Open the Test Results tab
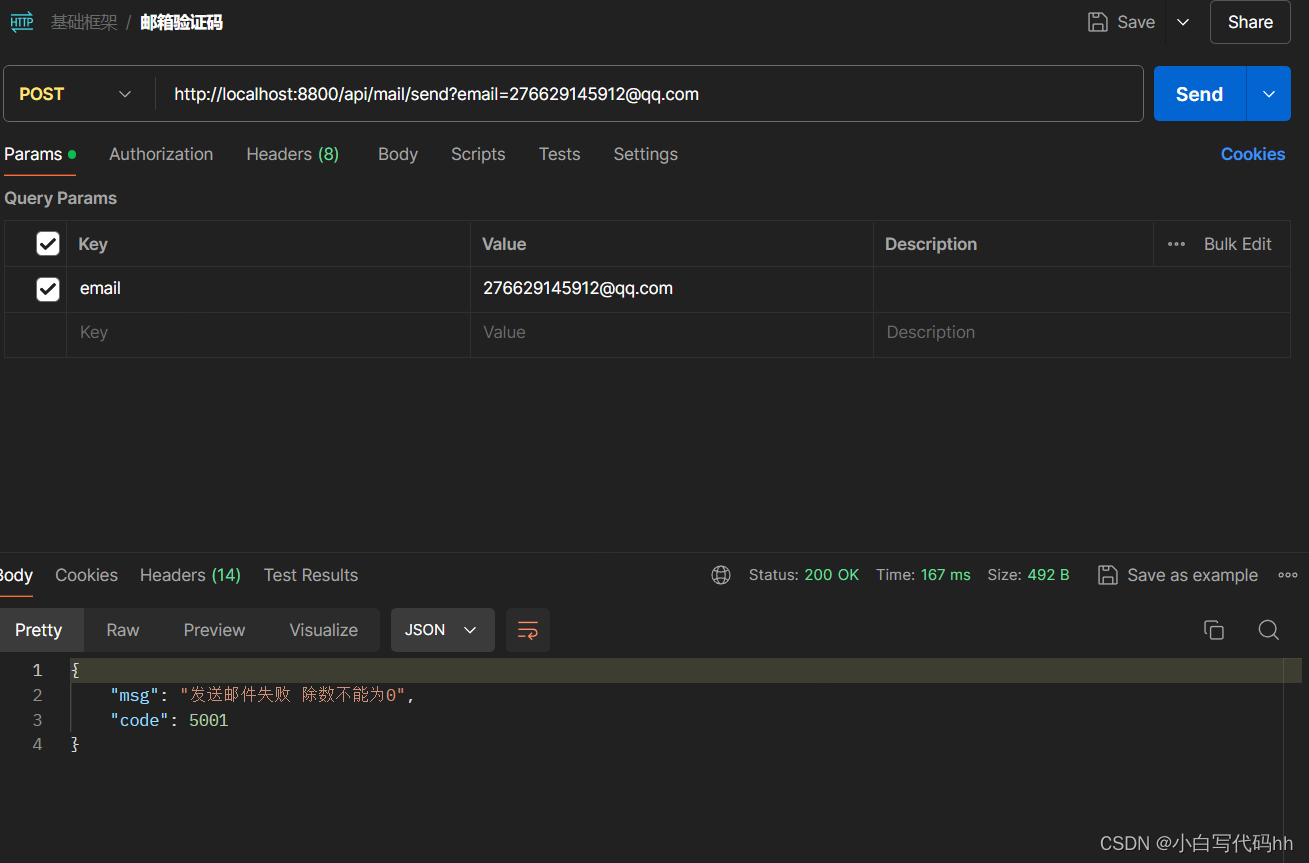This screenshot has width=1309, height=863. click(311, 575)
